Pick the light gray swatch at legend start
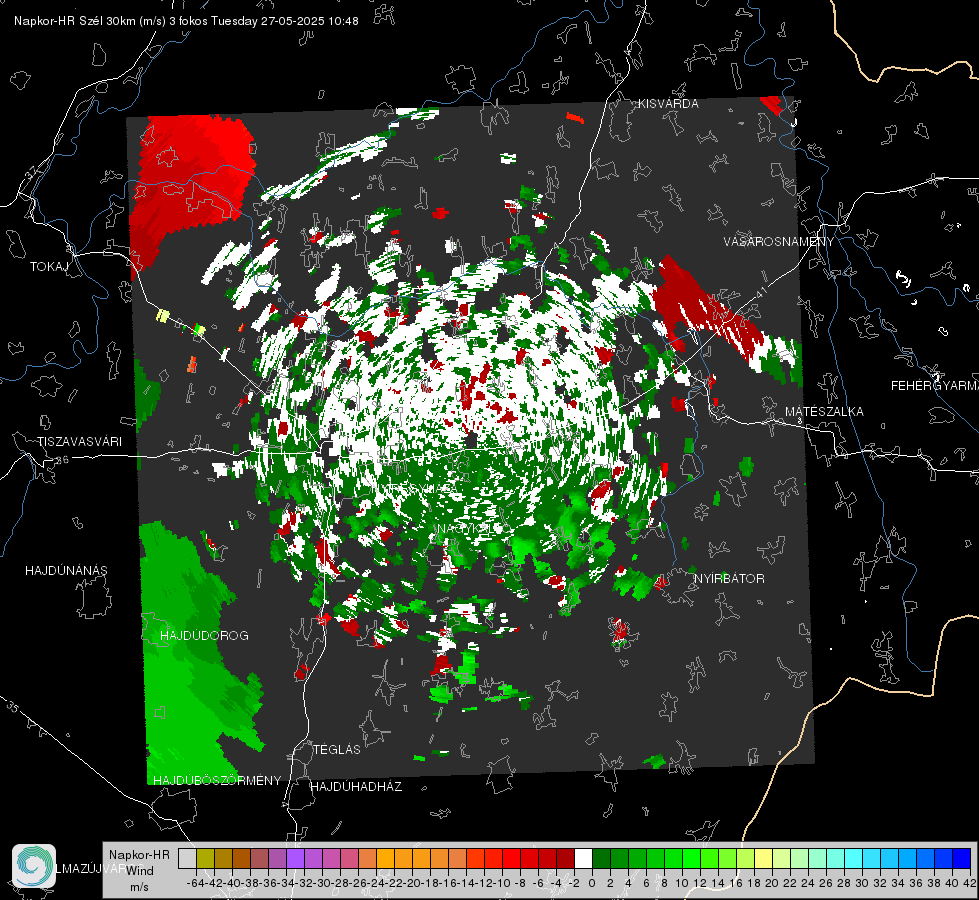979x900 pixels. pyautogui.click(x=187, y=858)
